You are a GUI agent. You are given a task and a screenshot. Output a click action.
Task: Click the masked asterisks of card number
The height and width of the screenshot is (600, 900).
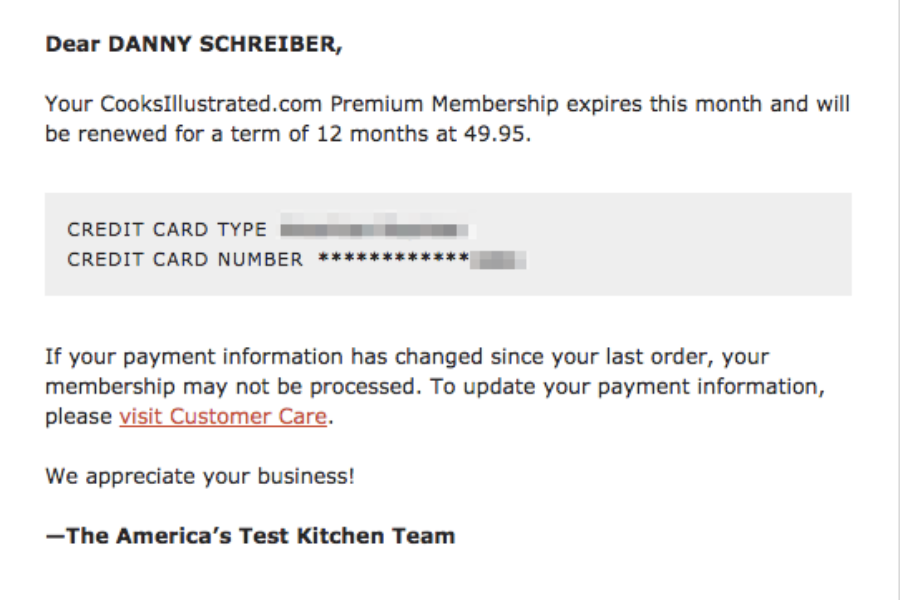point(394,259)
